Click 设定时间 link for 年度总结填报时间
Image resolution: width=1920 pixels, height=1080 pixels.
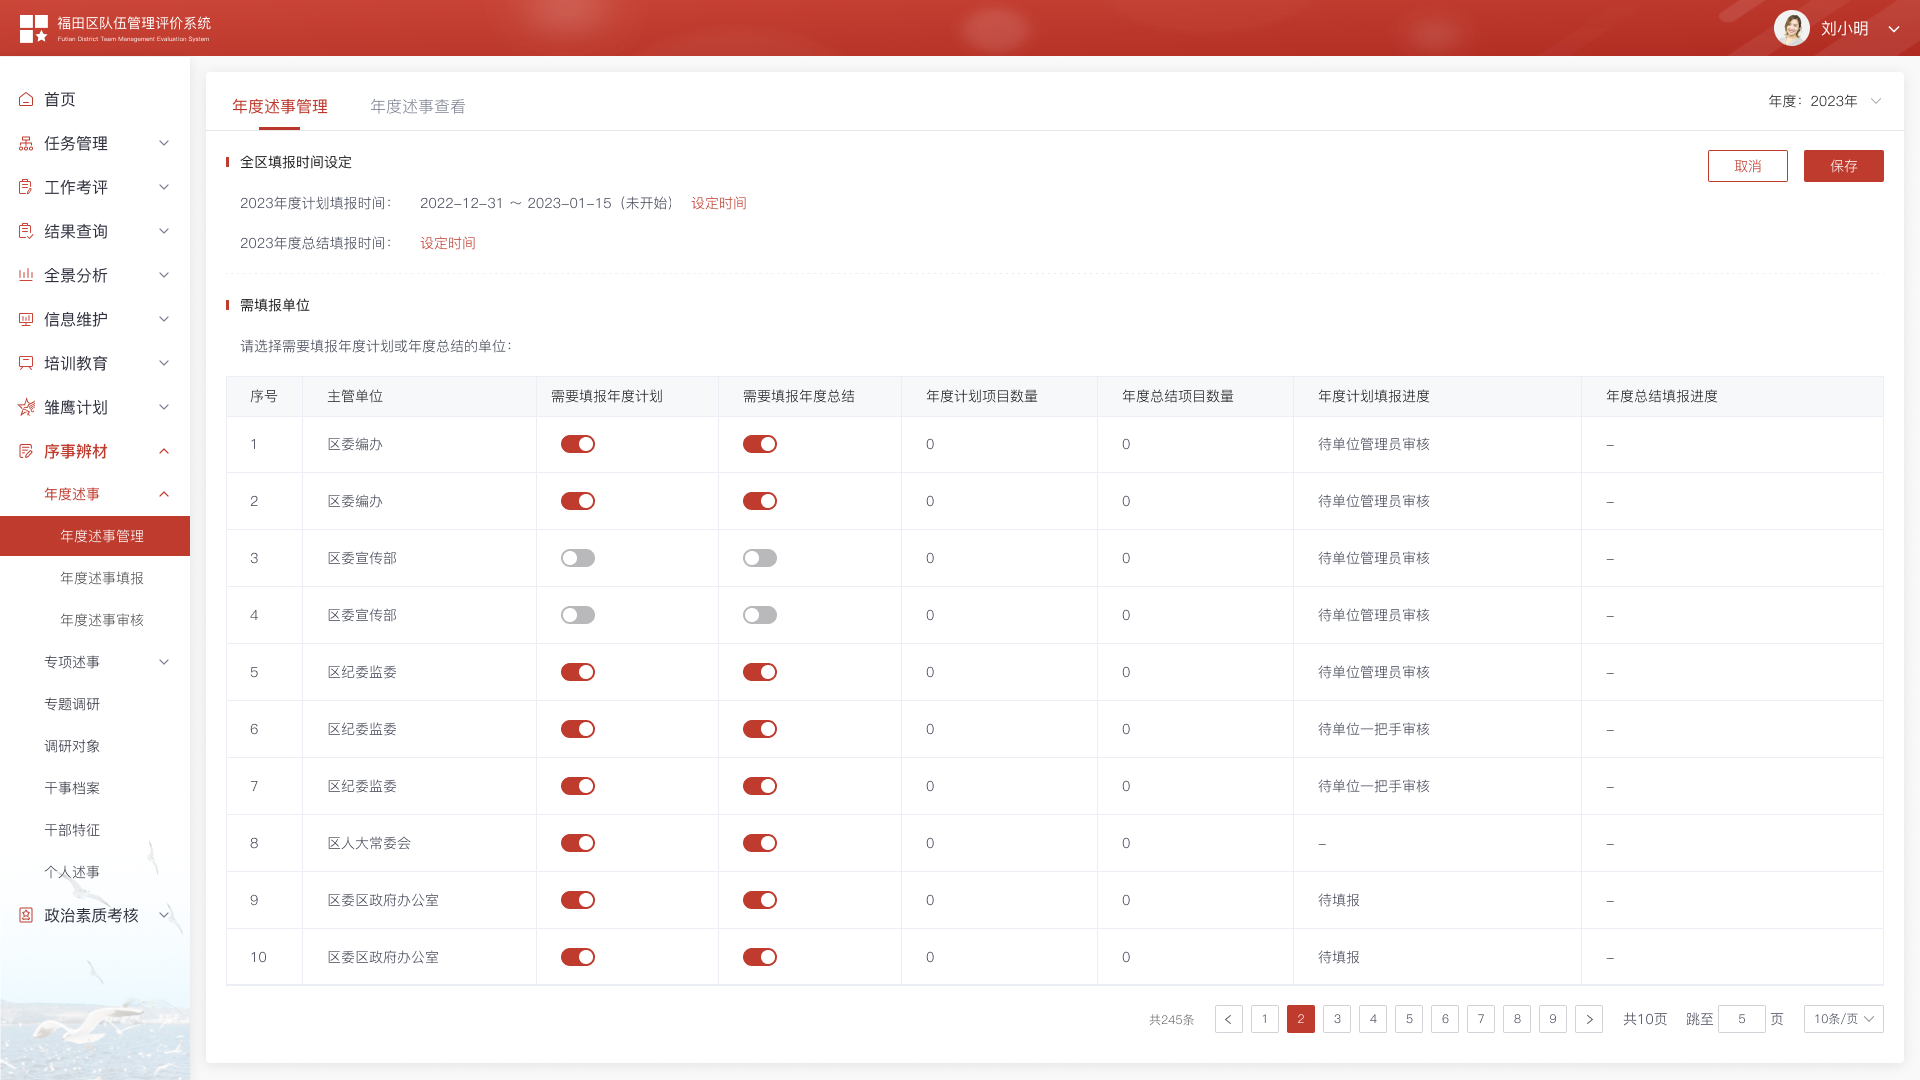point(448,243)
